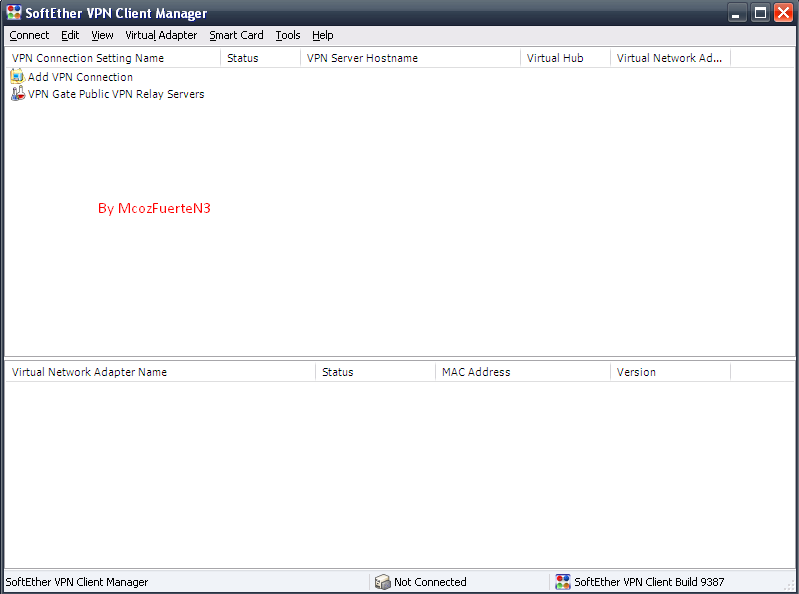Image resolution: width=799 pixels, height=594 pixels.
Task: Click the VPN Gate relay servers icon
Action: tap(17, 94)
